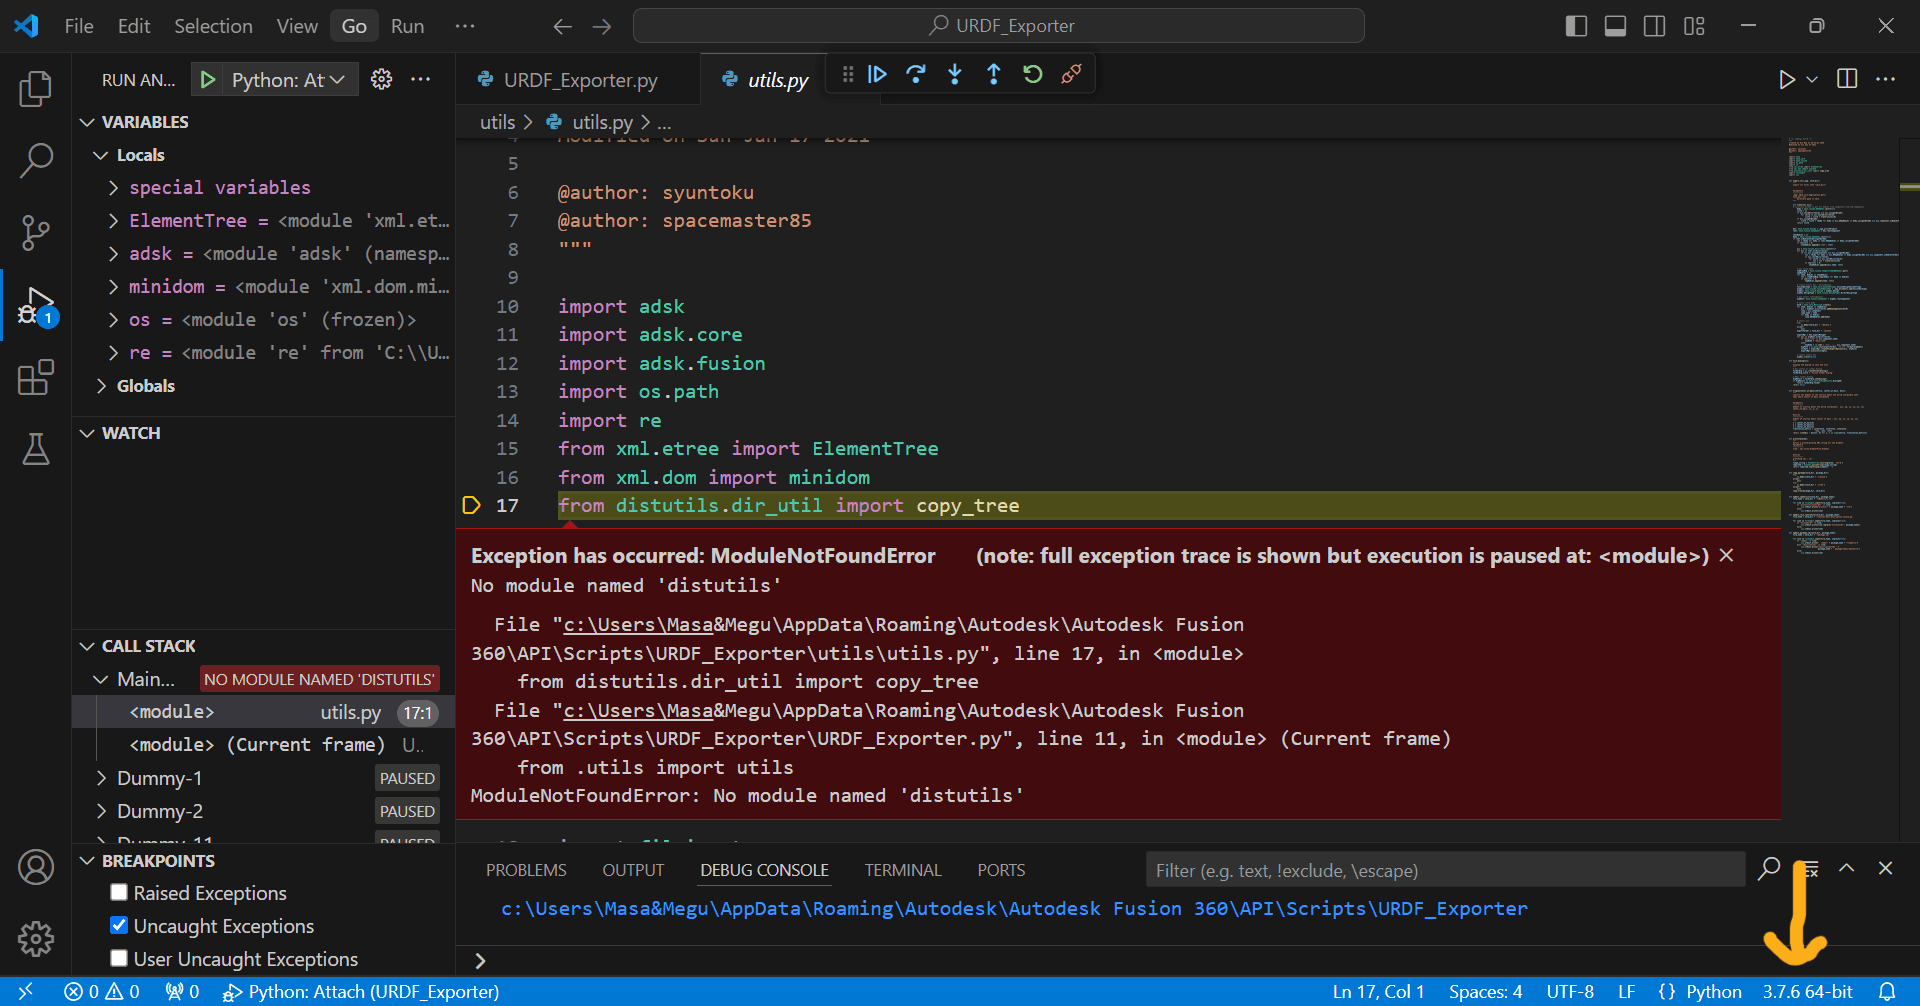Open the Source Control view
Viewport: 1920px width, 1006px height.
tap(36, 233)
